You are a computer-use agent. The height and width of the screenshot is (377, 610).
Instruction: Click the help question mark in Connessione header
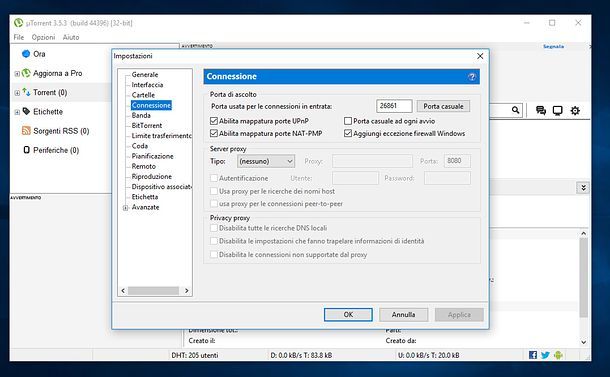(x=472, y=77)
